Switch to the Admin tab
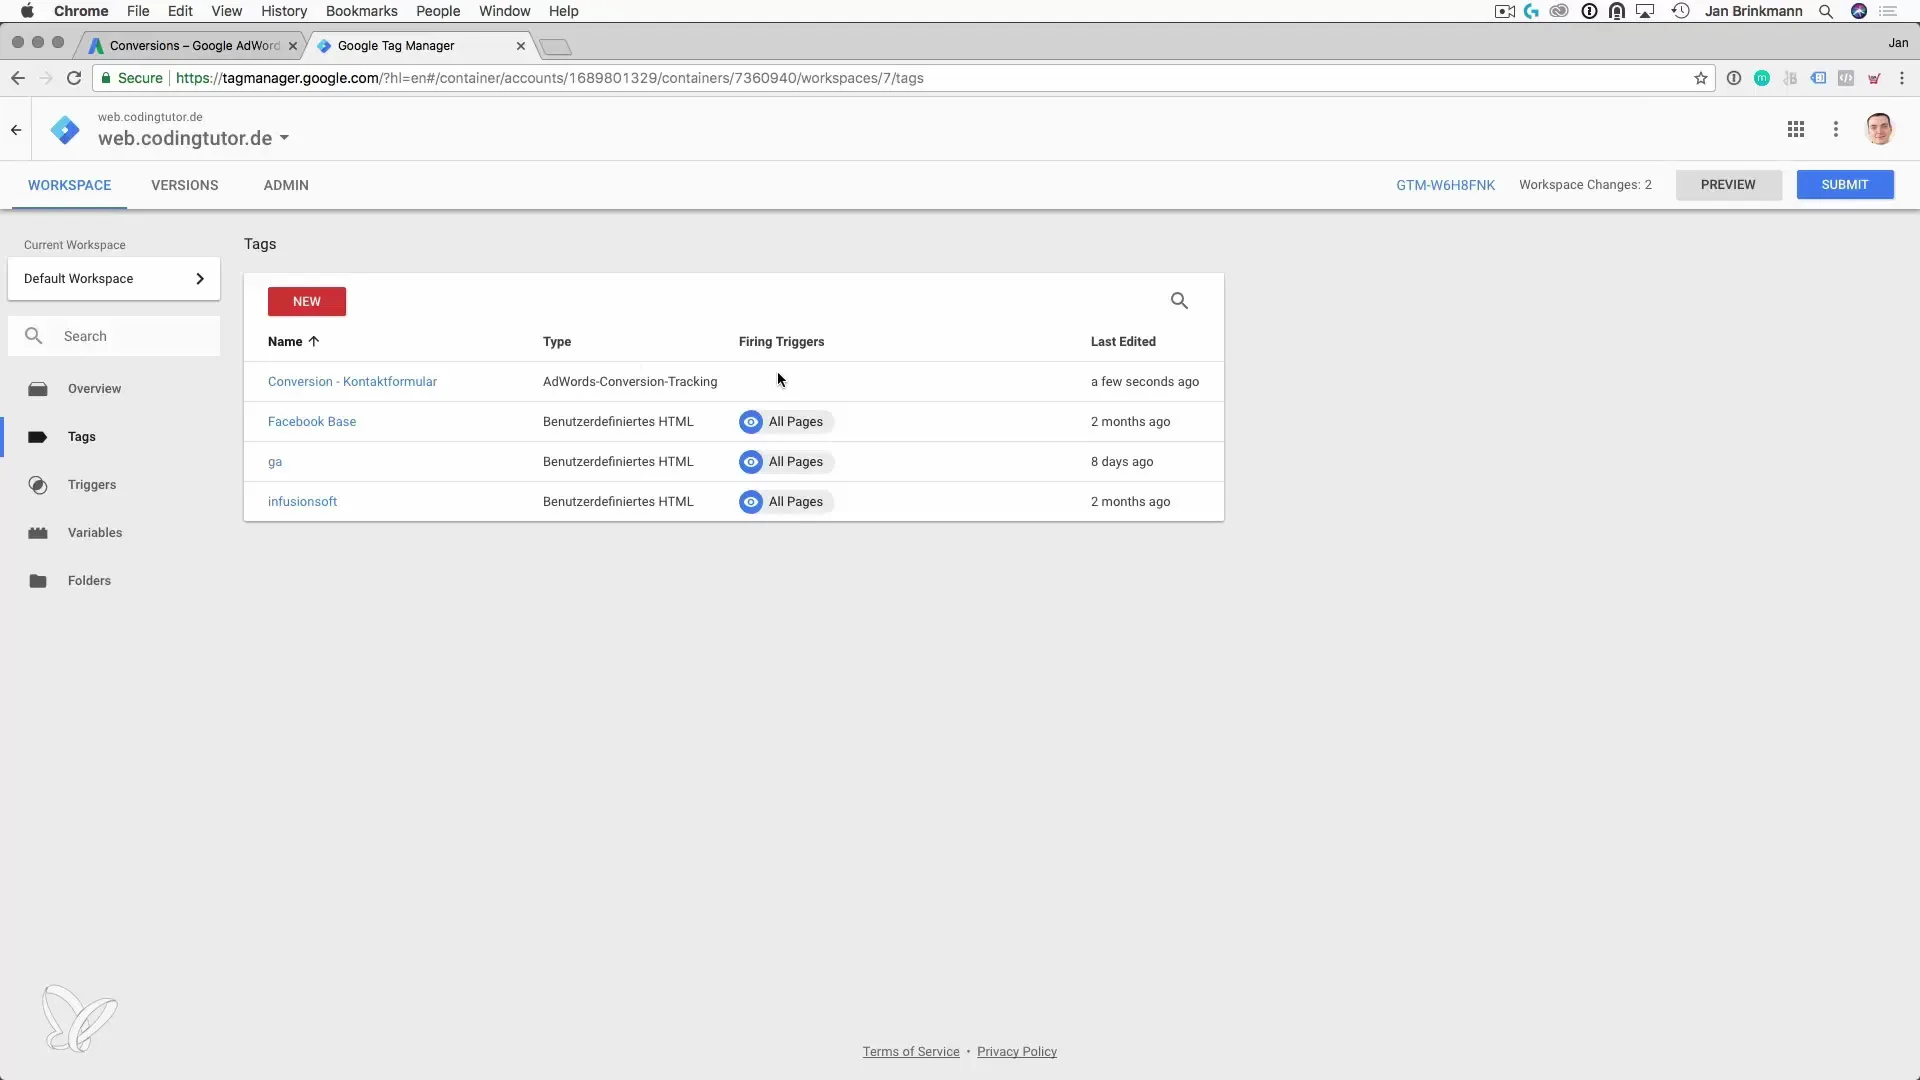 [286, 185]
